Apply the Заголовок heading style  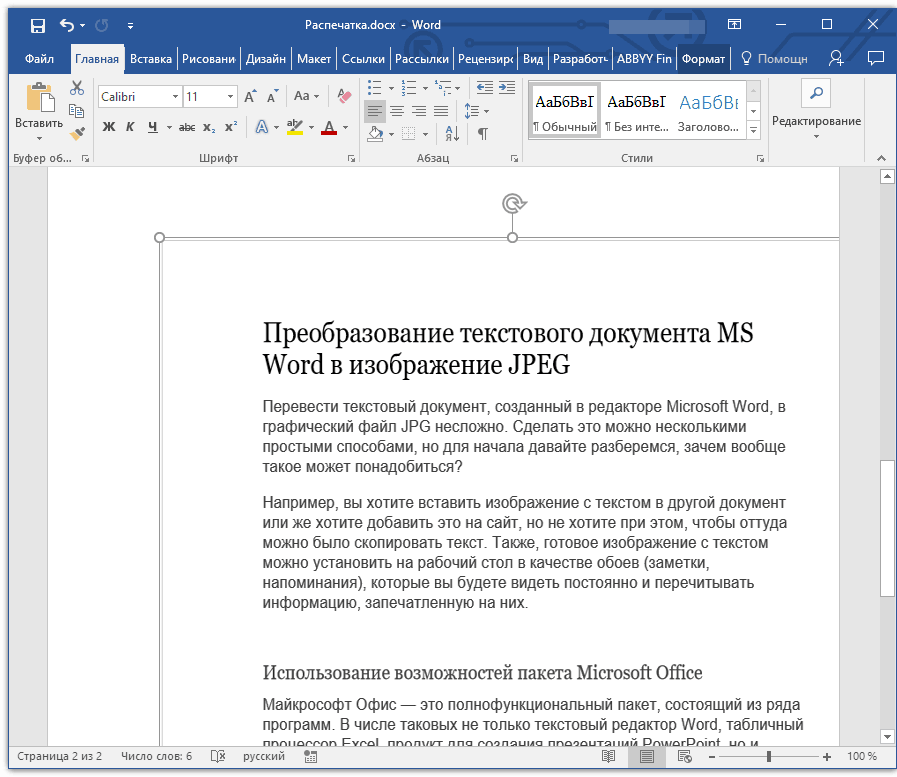708,111
